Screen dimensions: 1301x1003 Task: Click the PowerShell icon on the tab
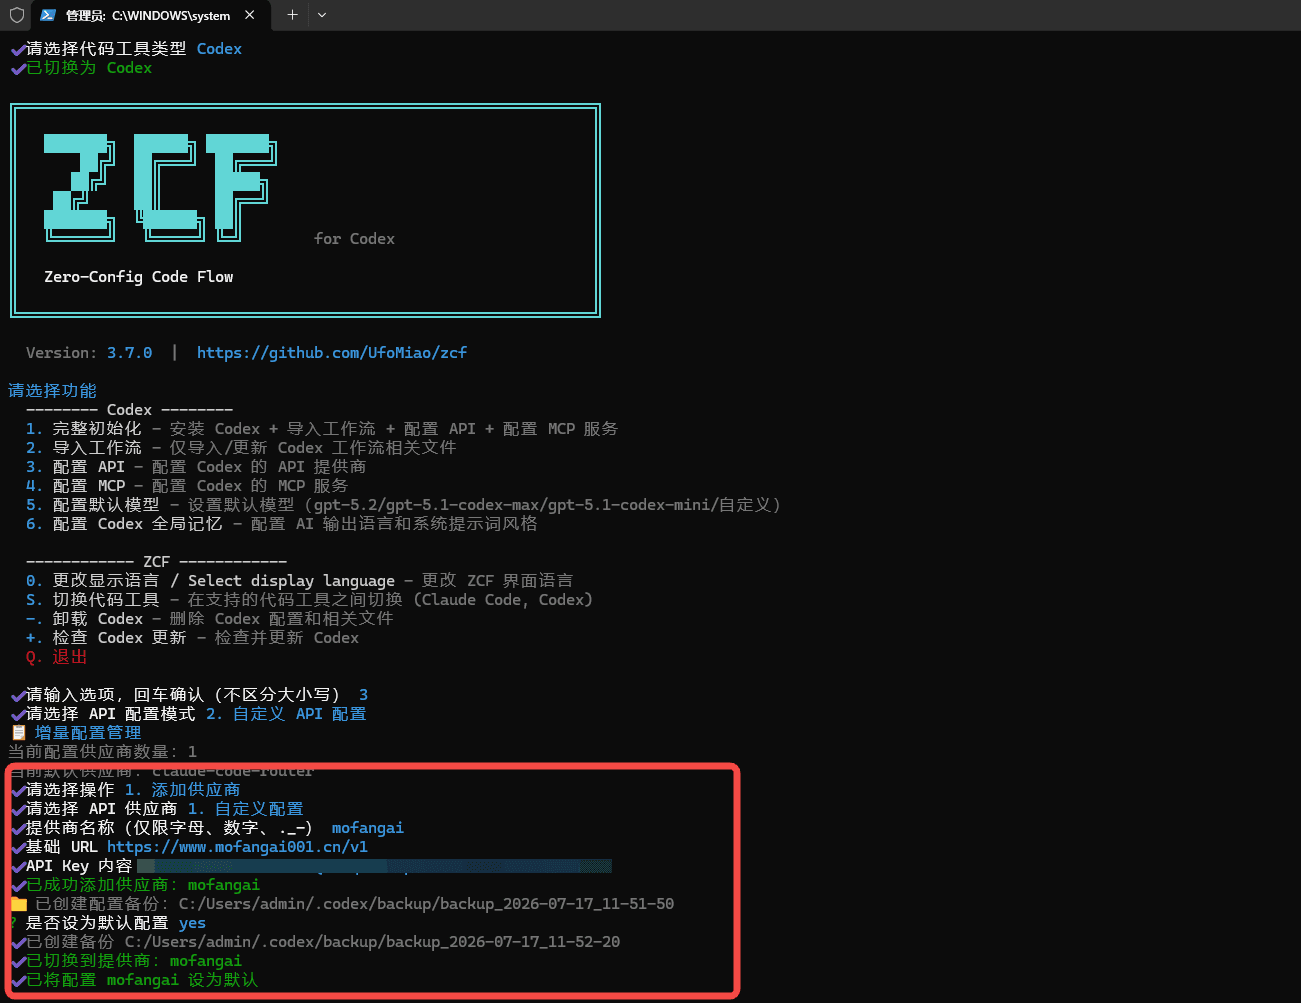(48, 15)
